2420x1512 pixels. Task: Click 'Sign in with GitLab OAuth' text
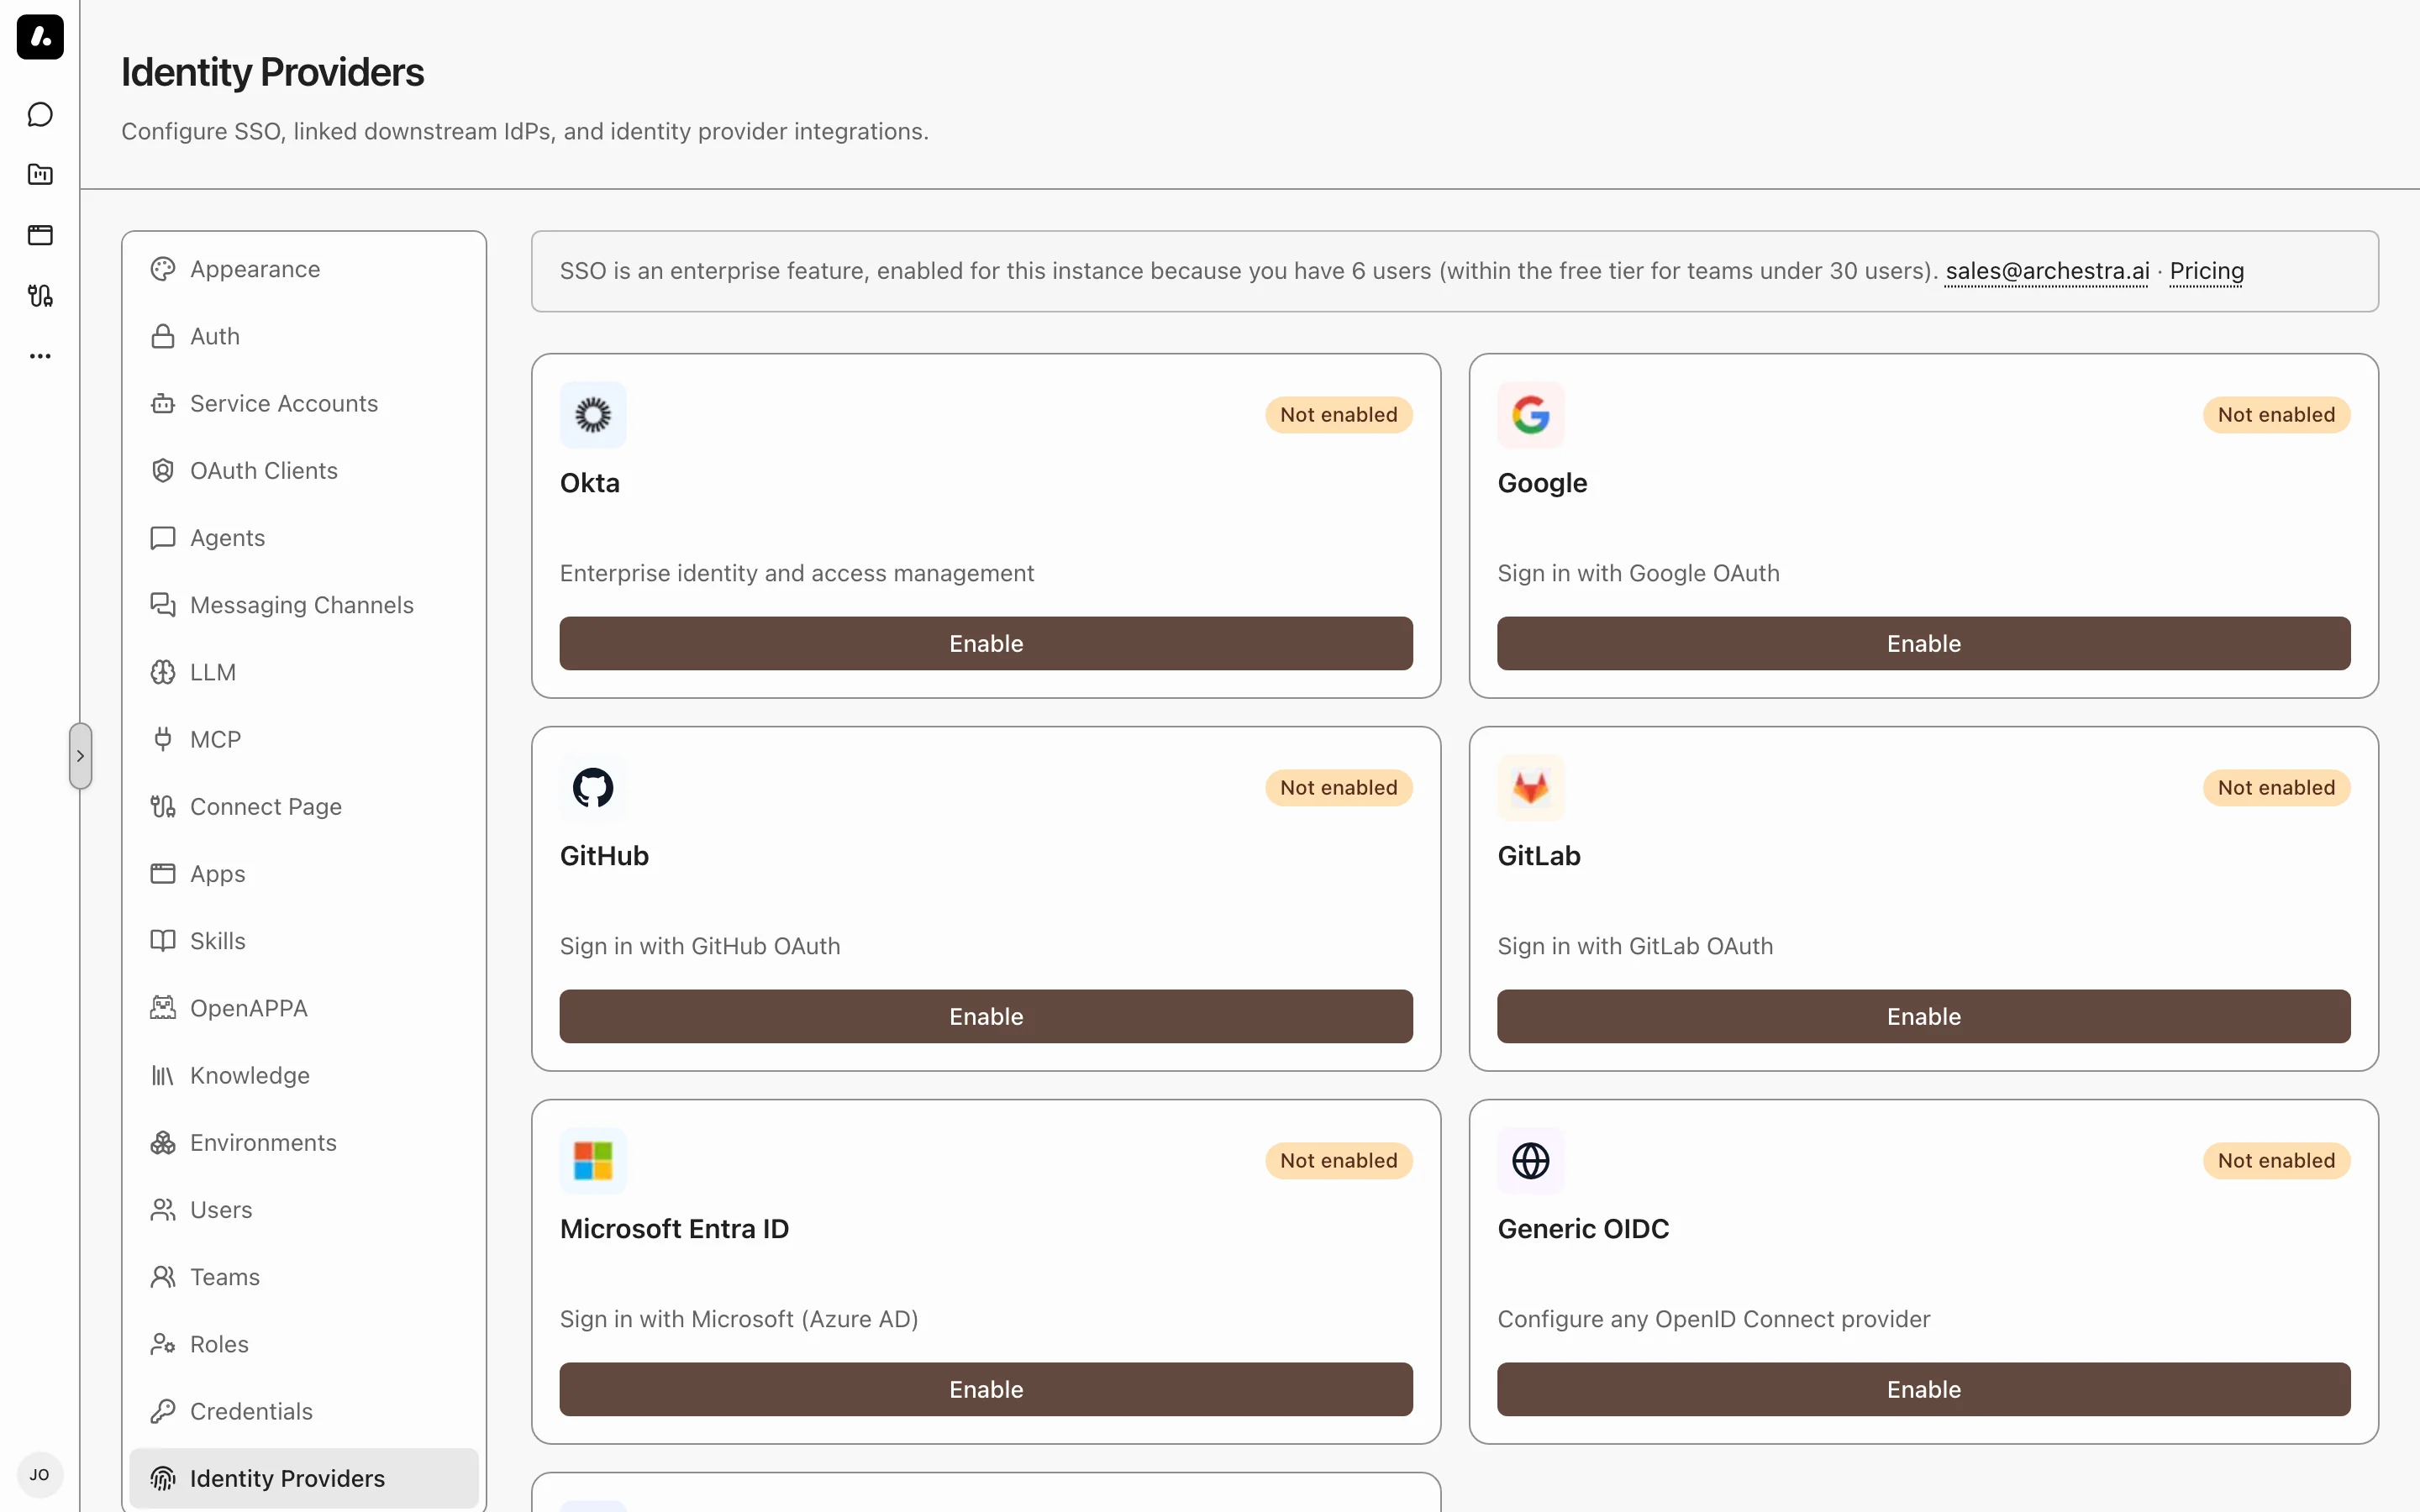[1636, 946]
